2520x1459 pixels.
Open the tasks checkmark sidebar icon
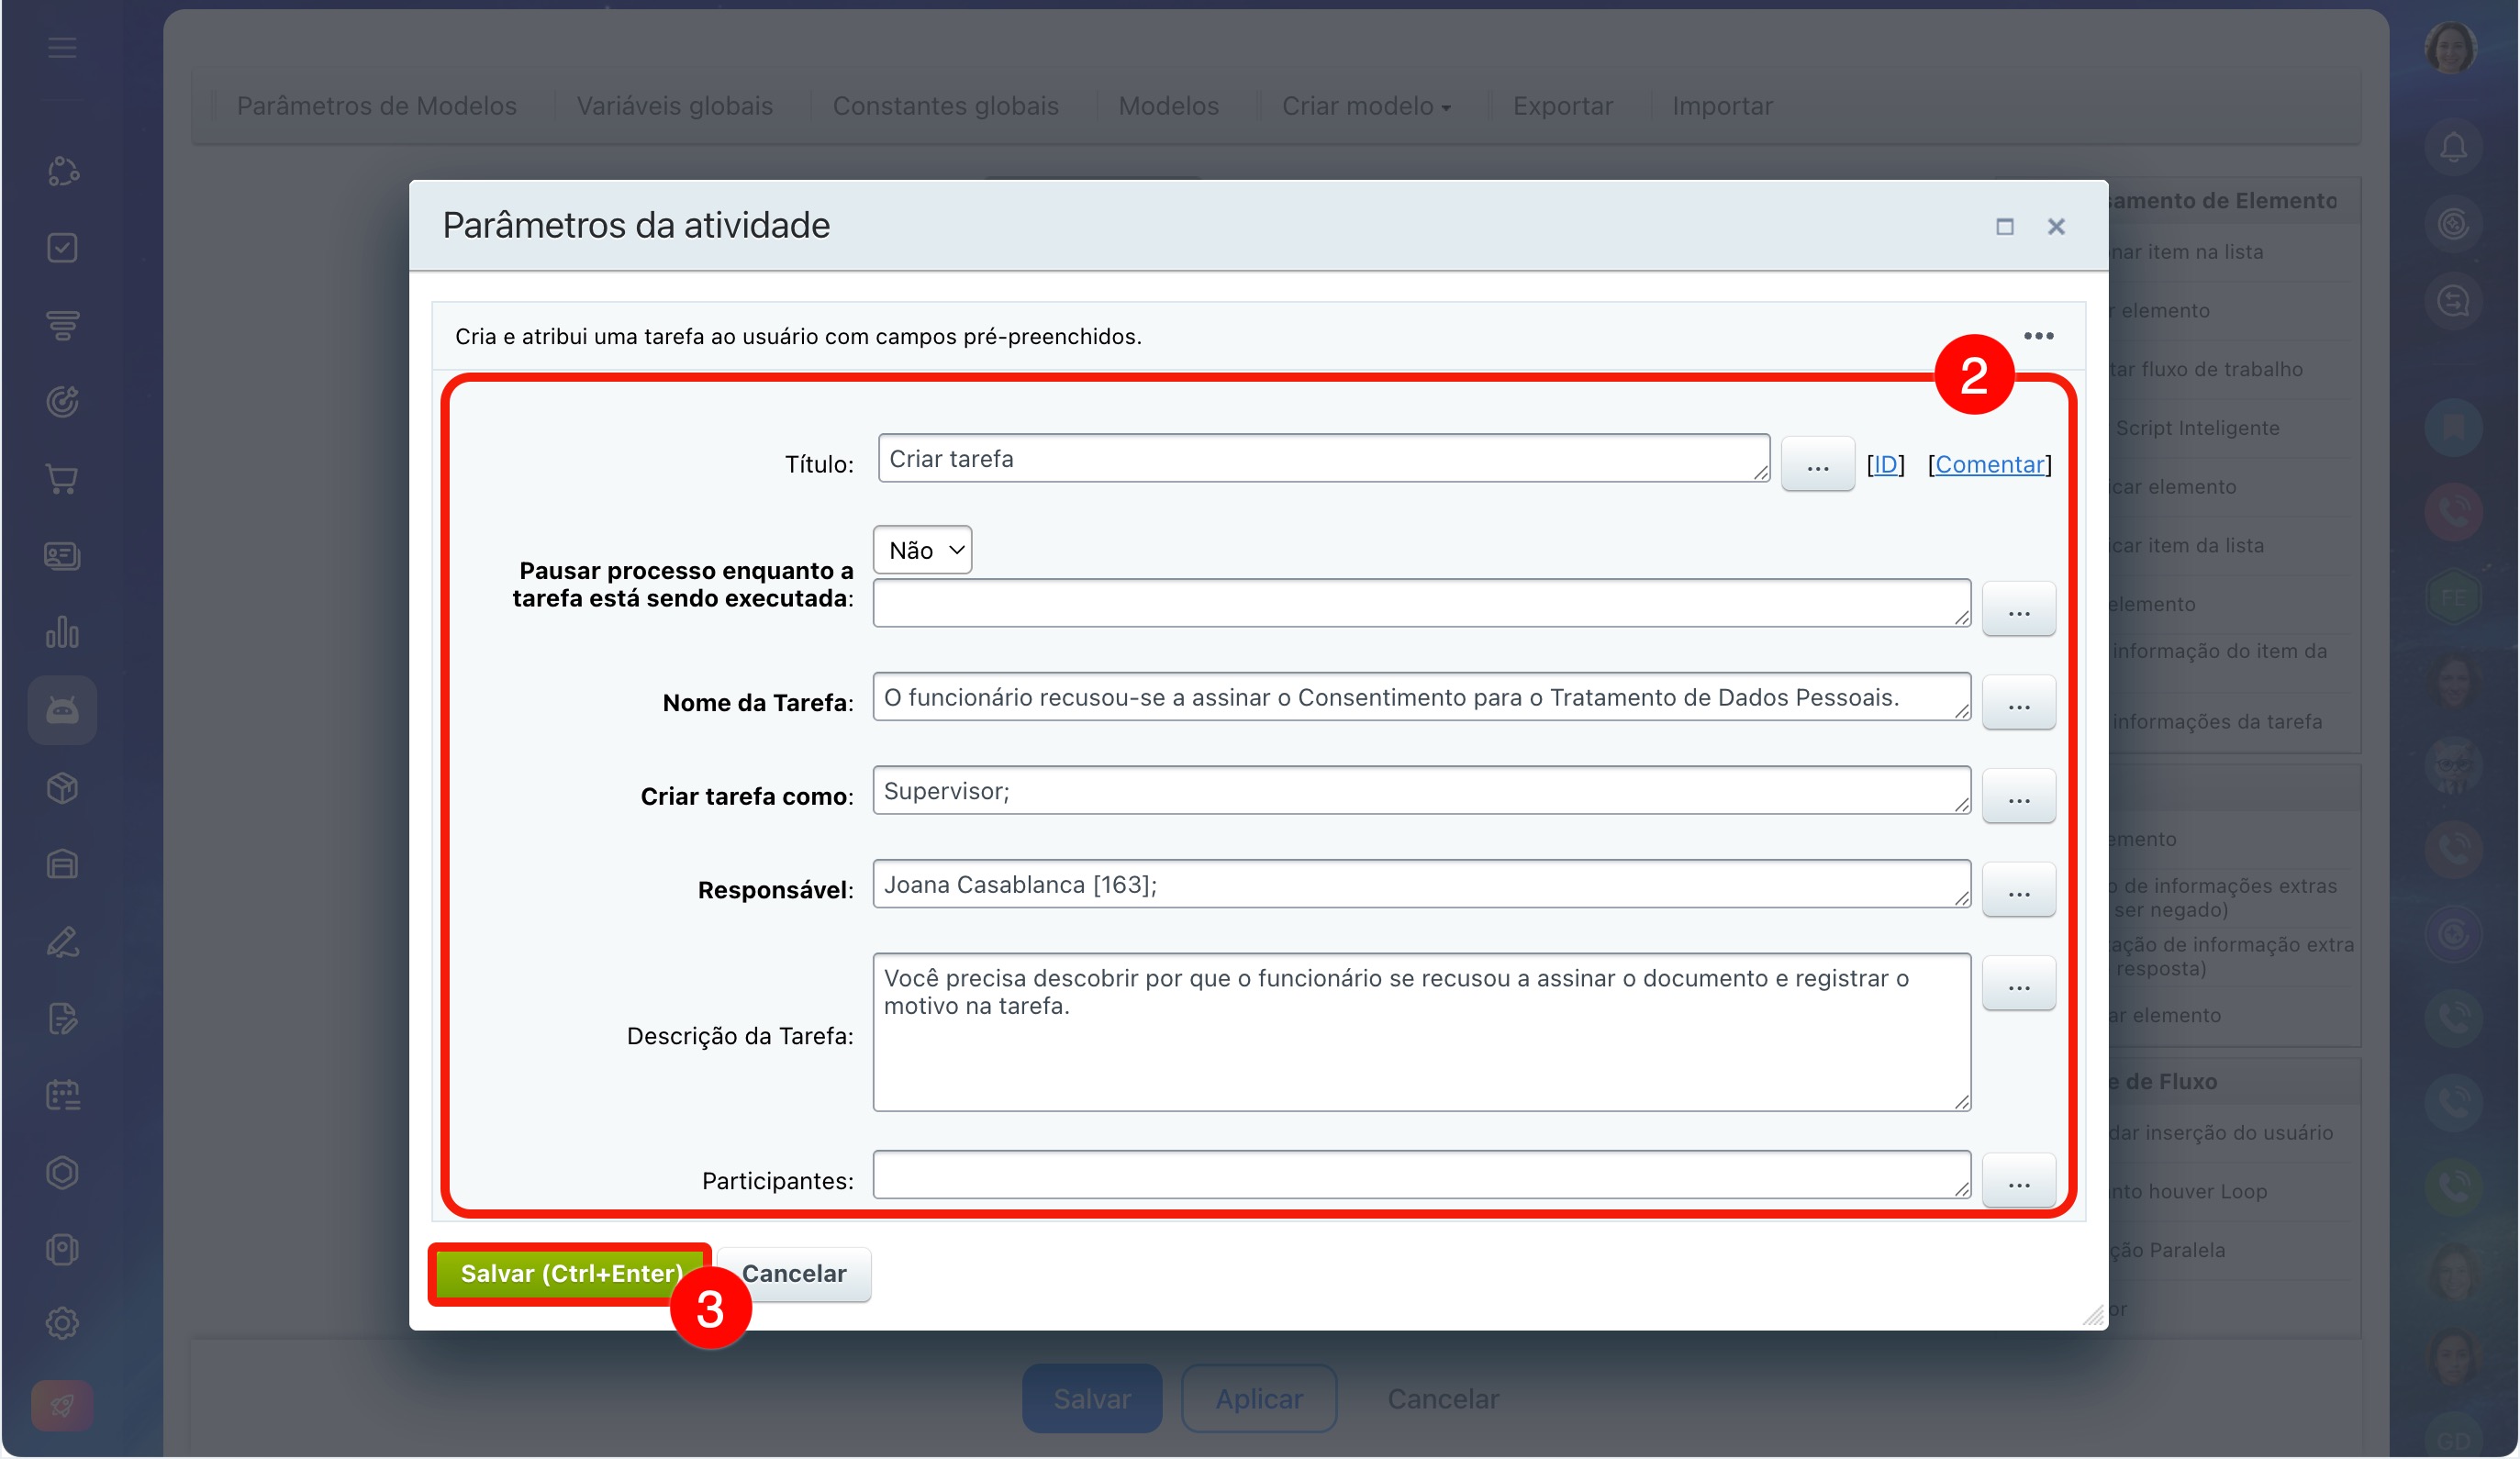click(62, 247)
